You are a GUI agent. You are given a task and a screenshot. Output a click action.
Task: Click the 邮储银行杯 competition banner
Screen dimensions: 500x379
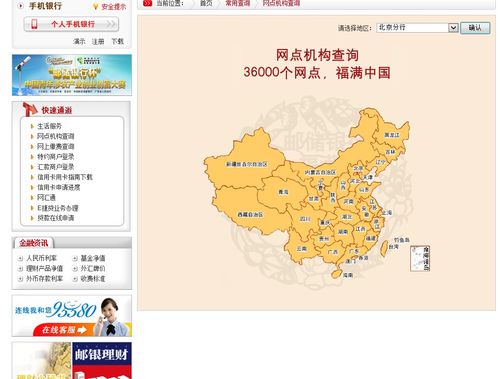coord(72,75)
